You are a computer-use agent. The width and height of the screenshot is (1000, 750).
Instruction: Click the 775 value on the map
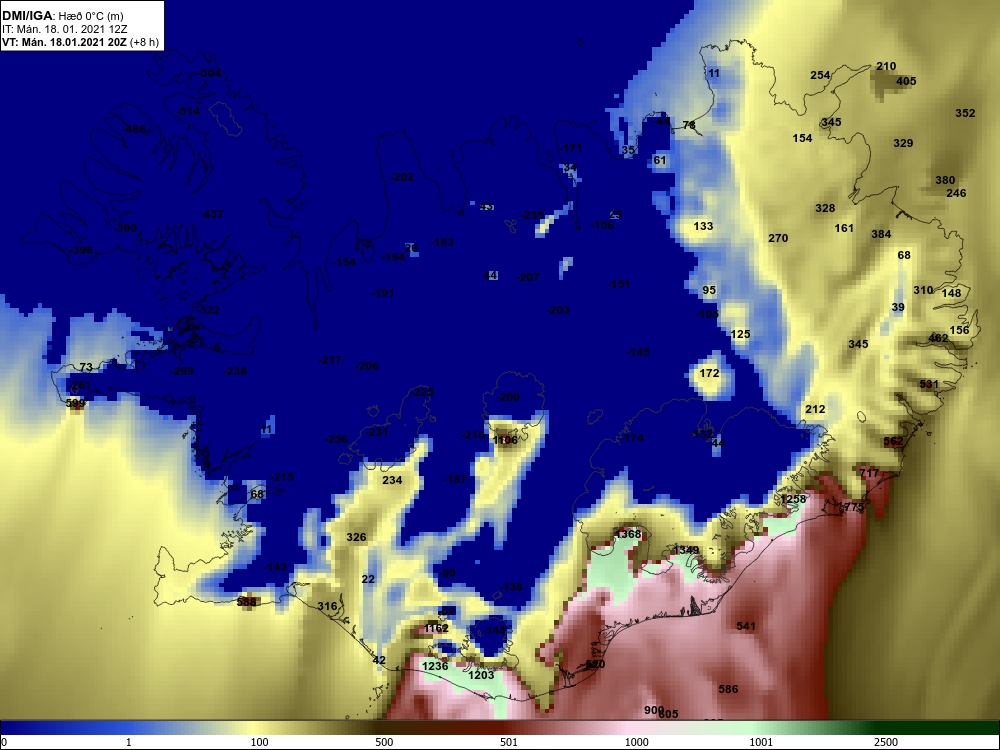pyautogui.click(x=853, y=507)
